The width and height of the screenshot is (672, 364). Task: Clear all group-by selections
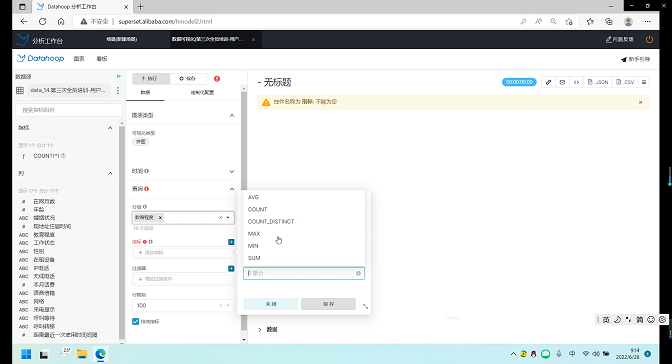coord(220,217)
